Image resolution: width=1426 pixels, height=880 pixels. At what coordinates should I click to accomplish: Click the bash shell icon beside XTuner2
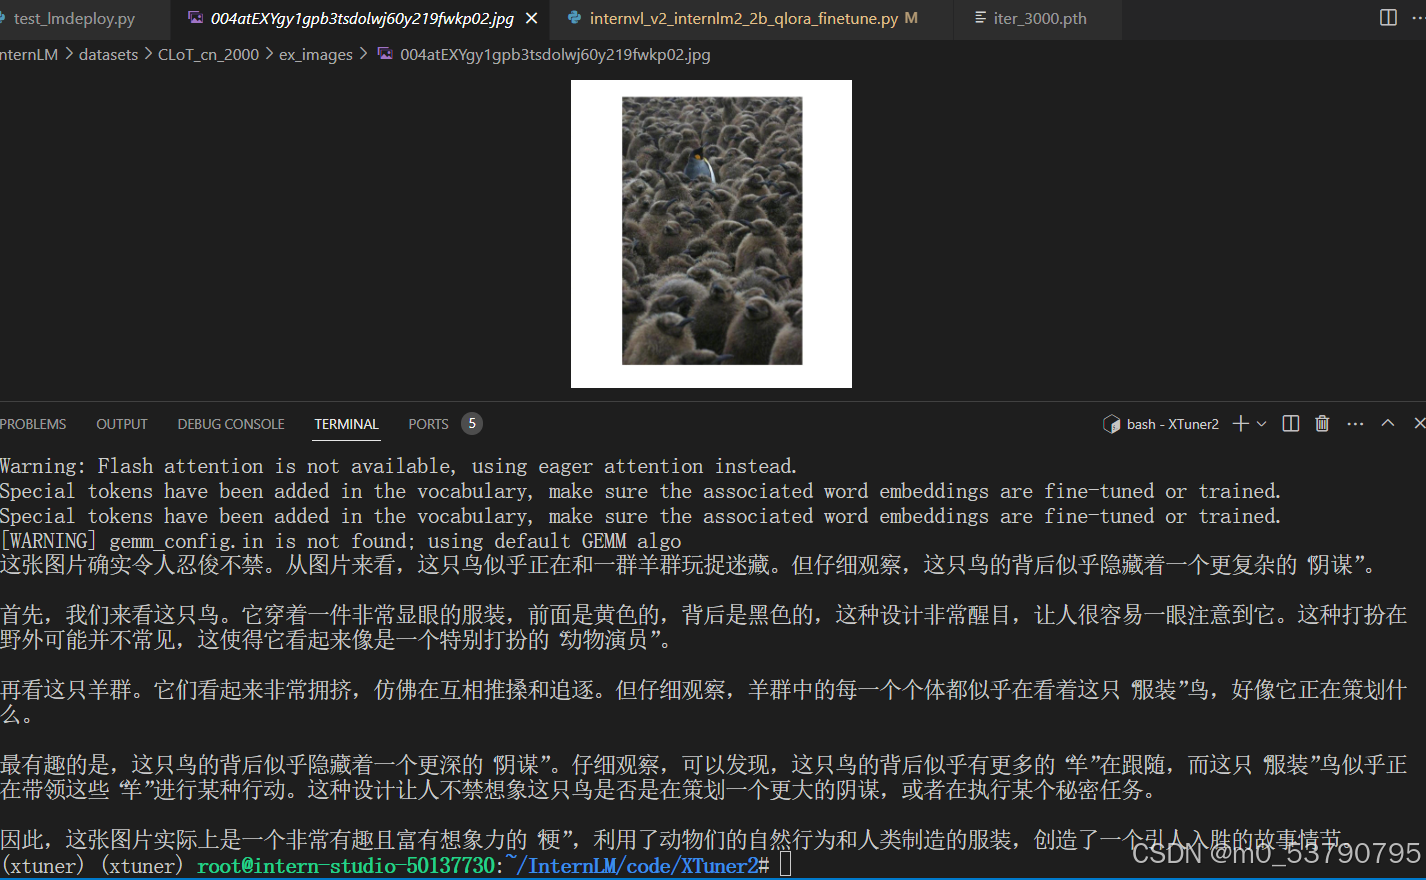point(1112,423)
